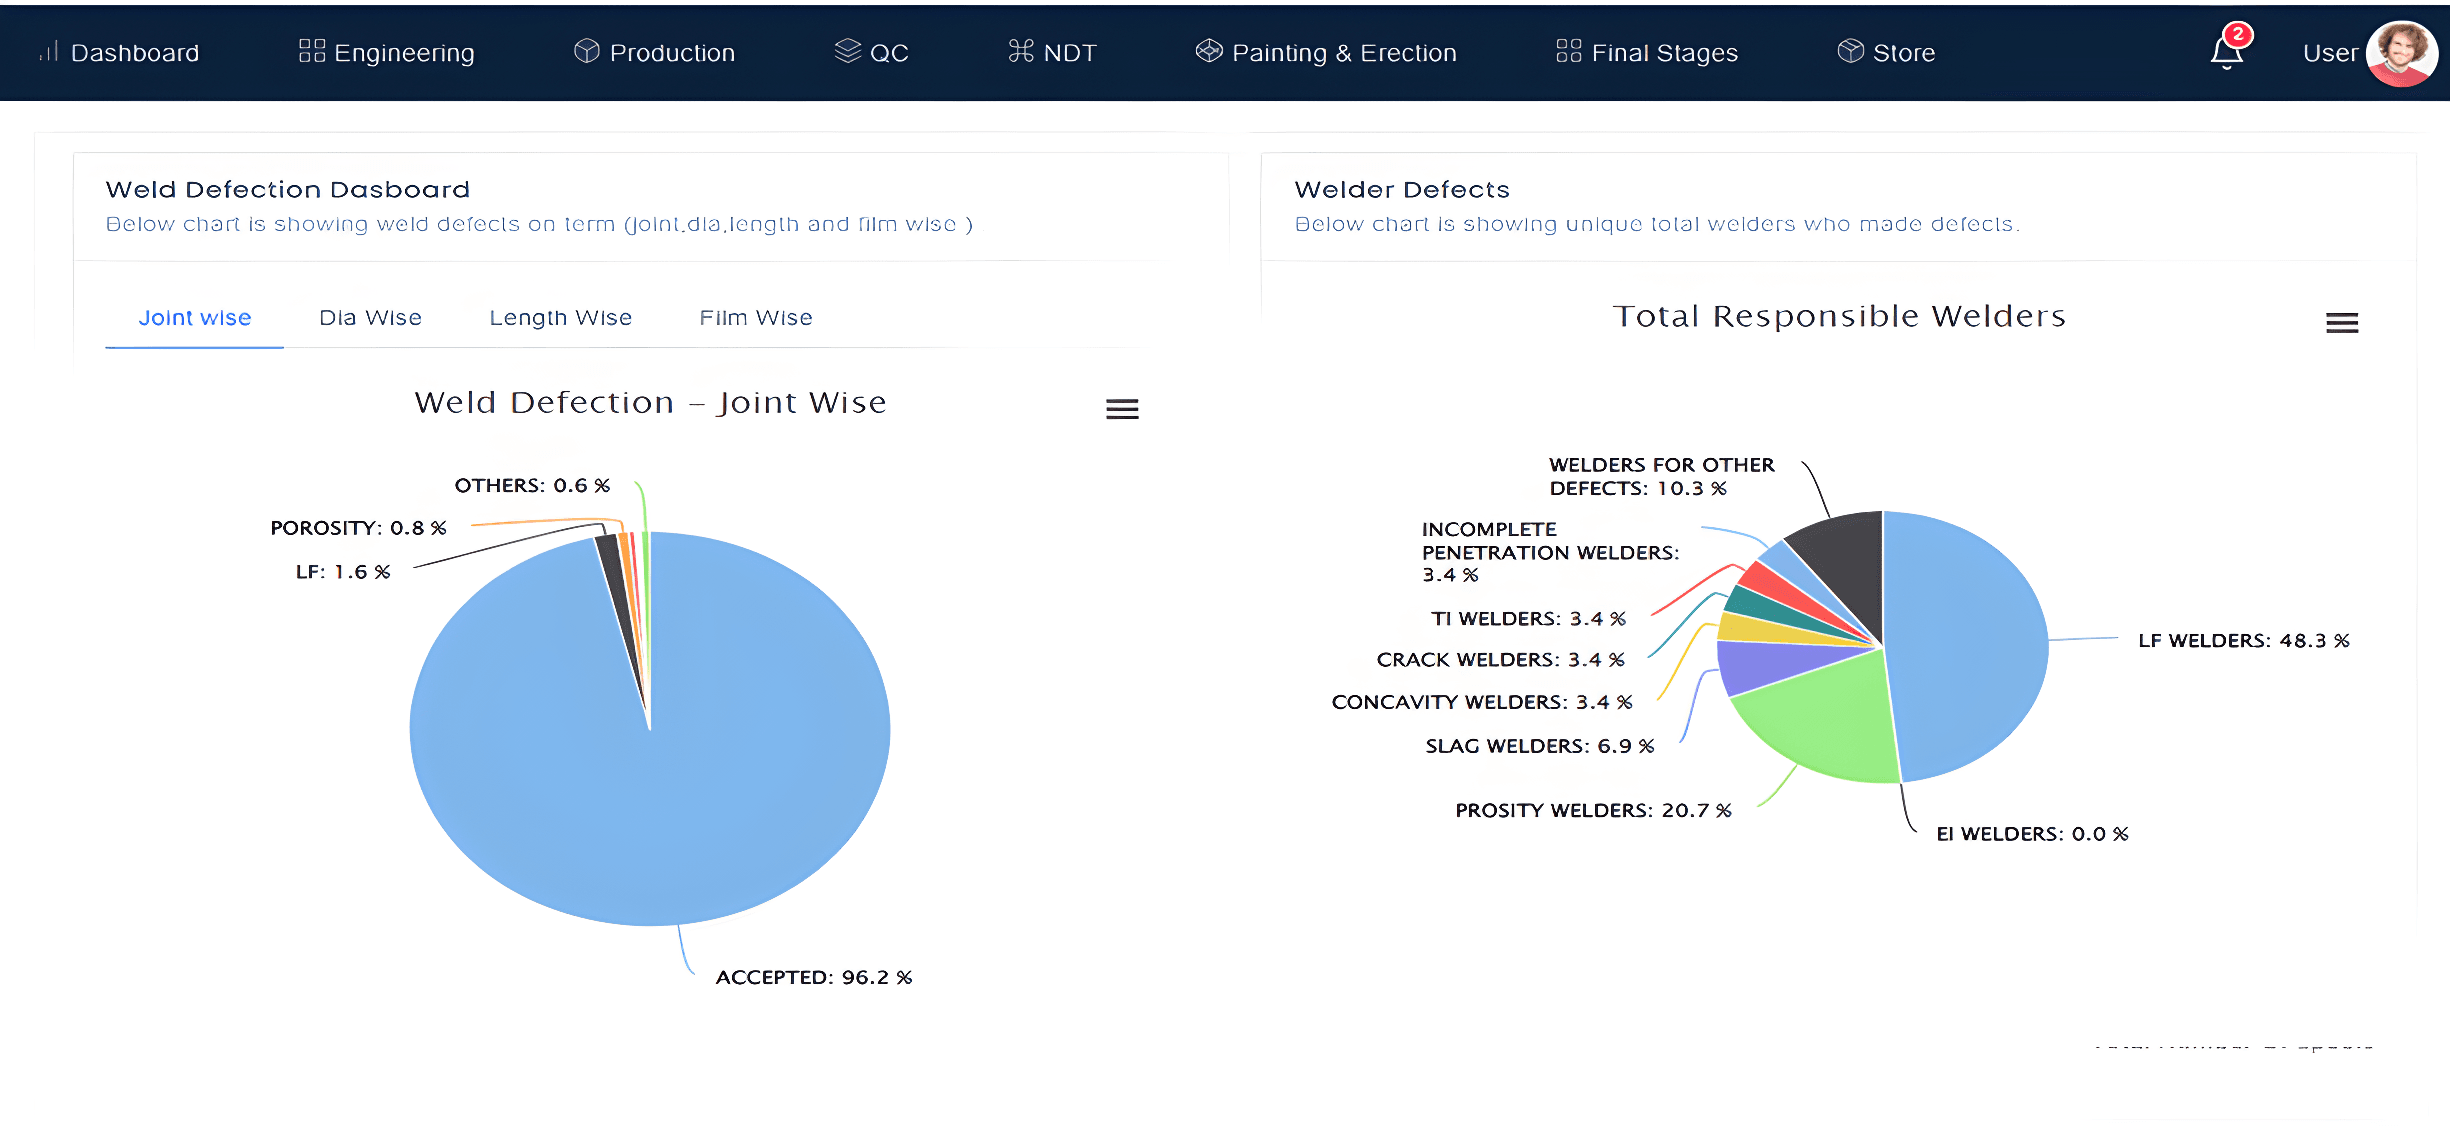Screen dimensions: 2450x1126
Task: Switch to the Length Wise tab
Action: [x=561, y=318]
